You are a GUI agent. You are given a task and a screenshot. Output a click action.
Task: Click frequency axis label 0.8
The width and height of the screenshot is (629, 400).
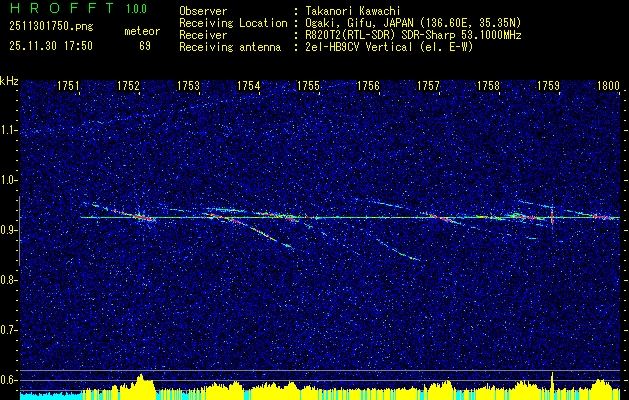point(8,280)
